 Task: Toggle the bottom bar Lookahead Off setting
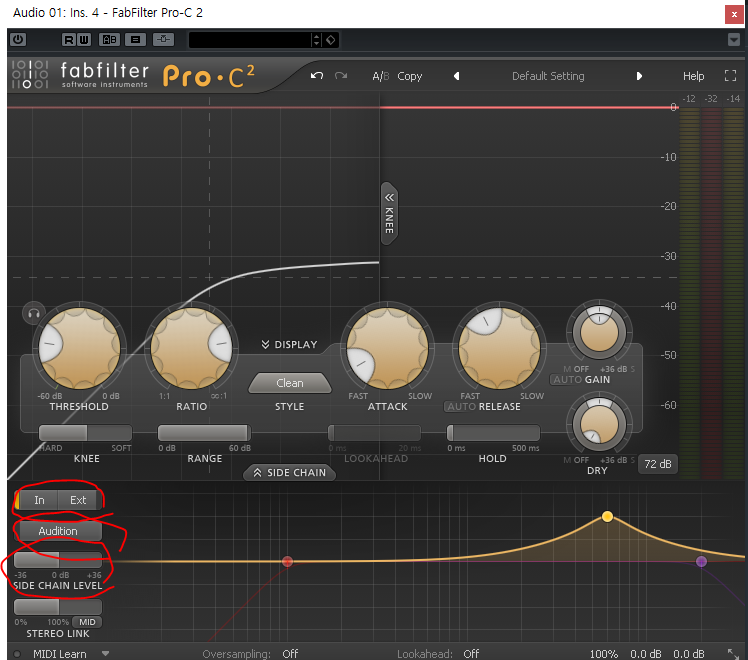coord(471,654)
